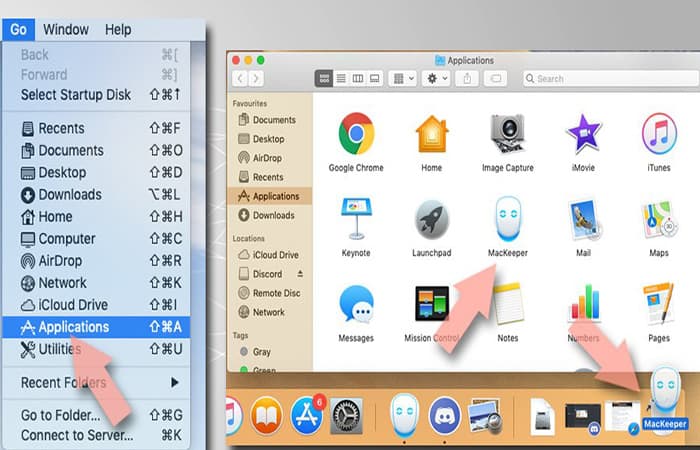
Task: Open the Books app in the Dock
Action: [x=266, y=416]
